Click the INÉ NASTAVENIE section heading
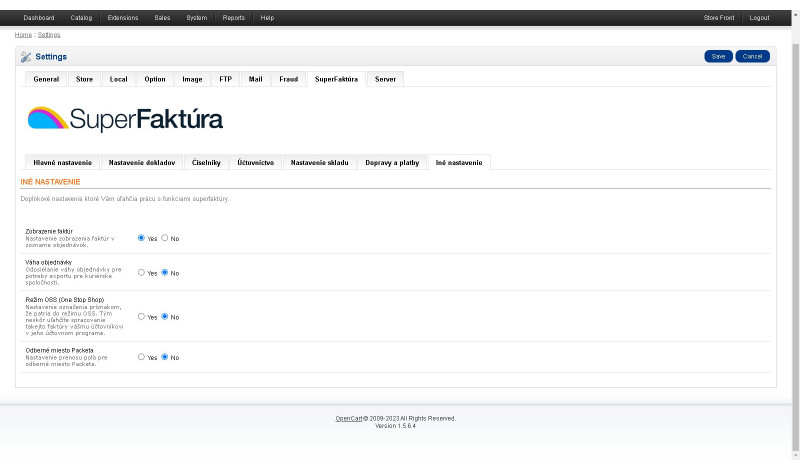This screenshot has width=800, height=470. [x=51, y=182]
